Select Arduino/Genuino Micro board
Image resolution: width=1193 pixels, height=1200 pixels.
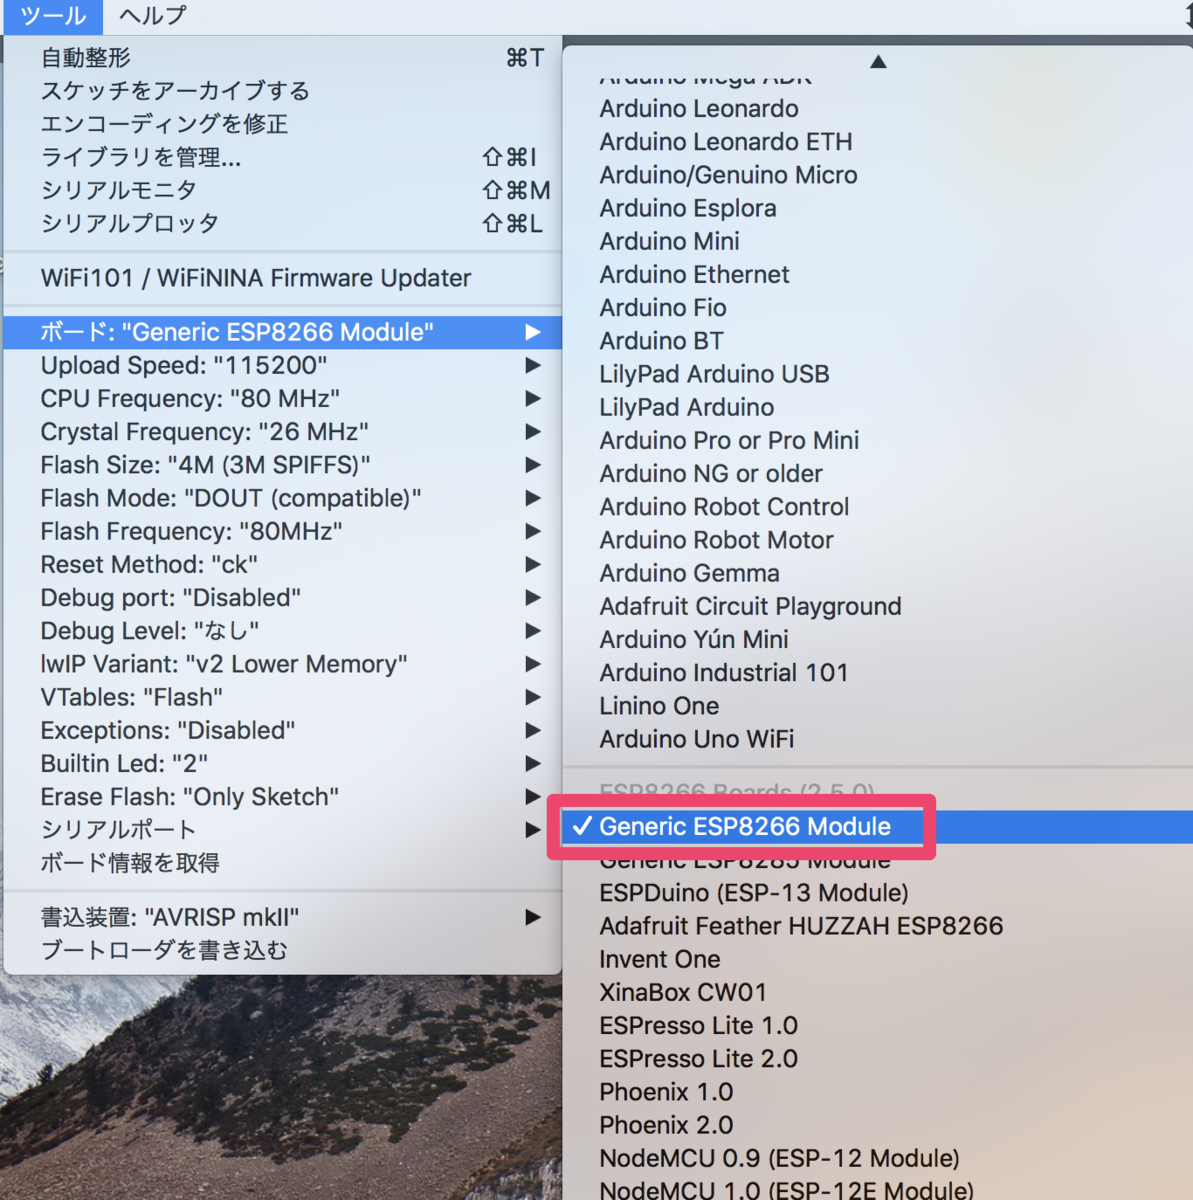click(878, 174)
